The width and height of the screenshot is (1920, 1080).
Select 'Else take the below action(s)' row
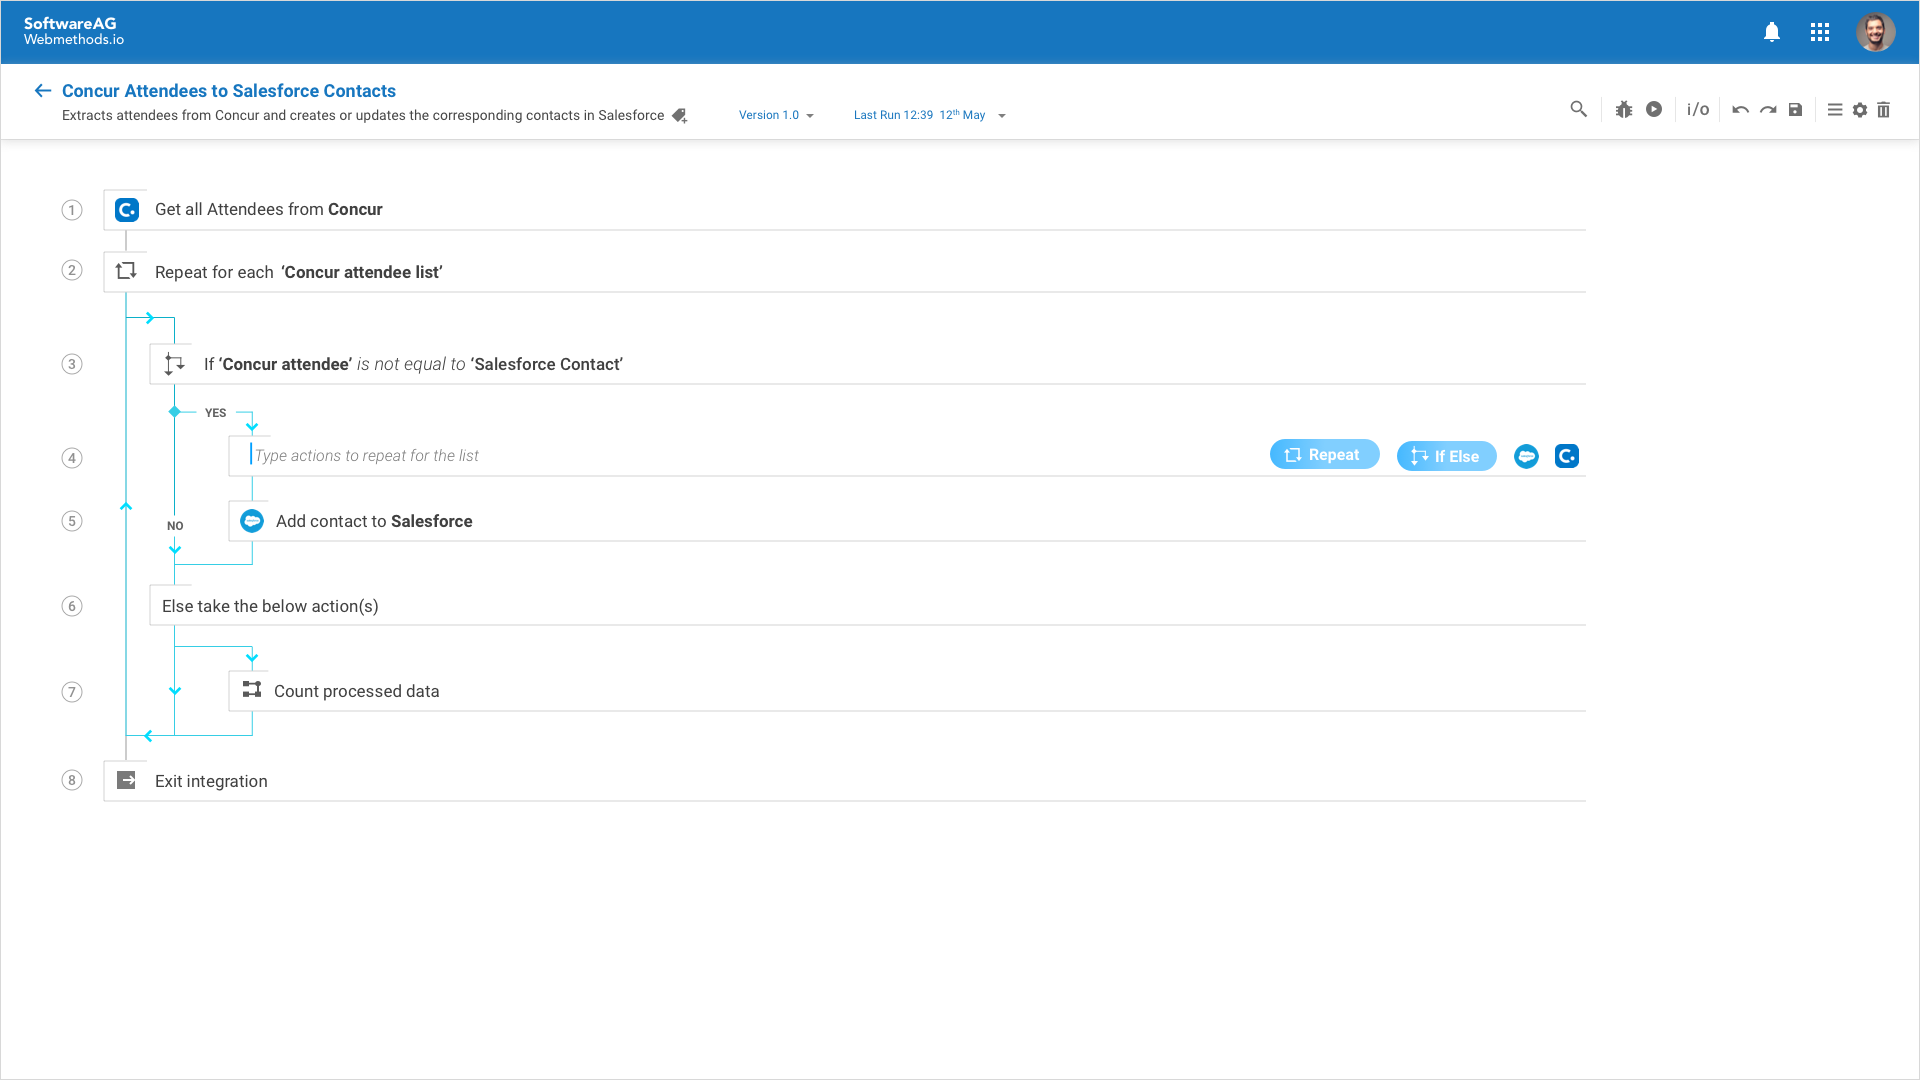tap(867, 606)
